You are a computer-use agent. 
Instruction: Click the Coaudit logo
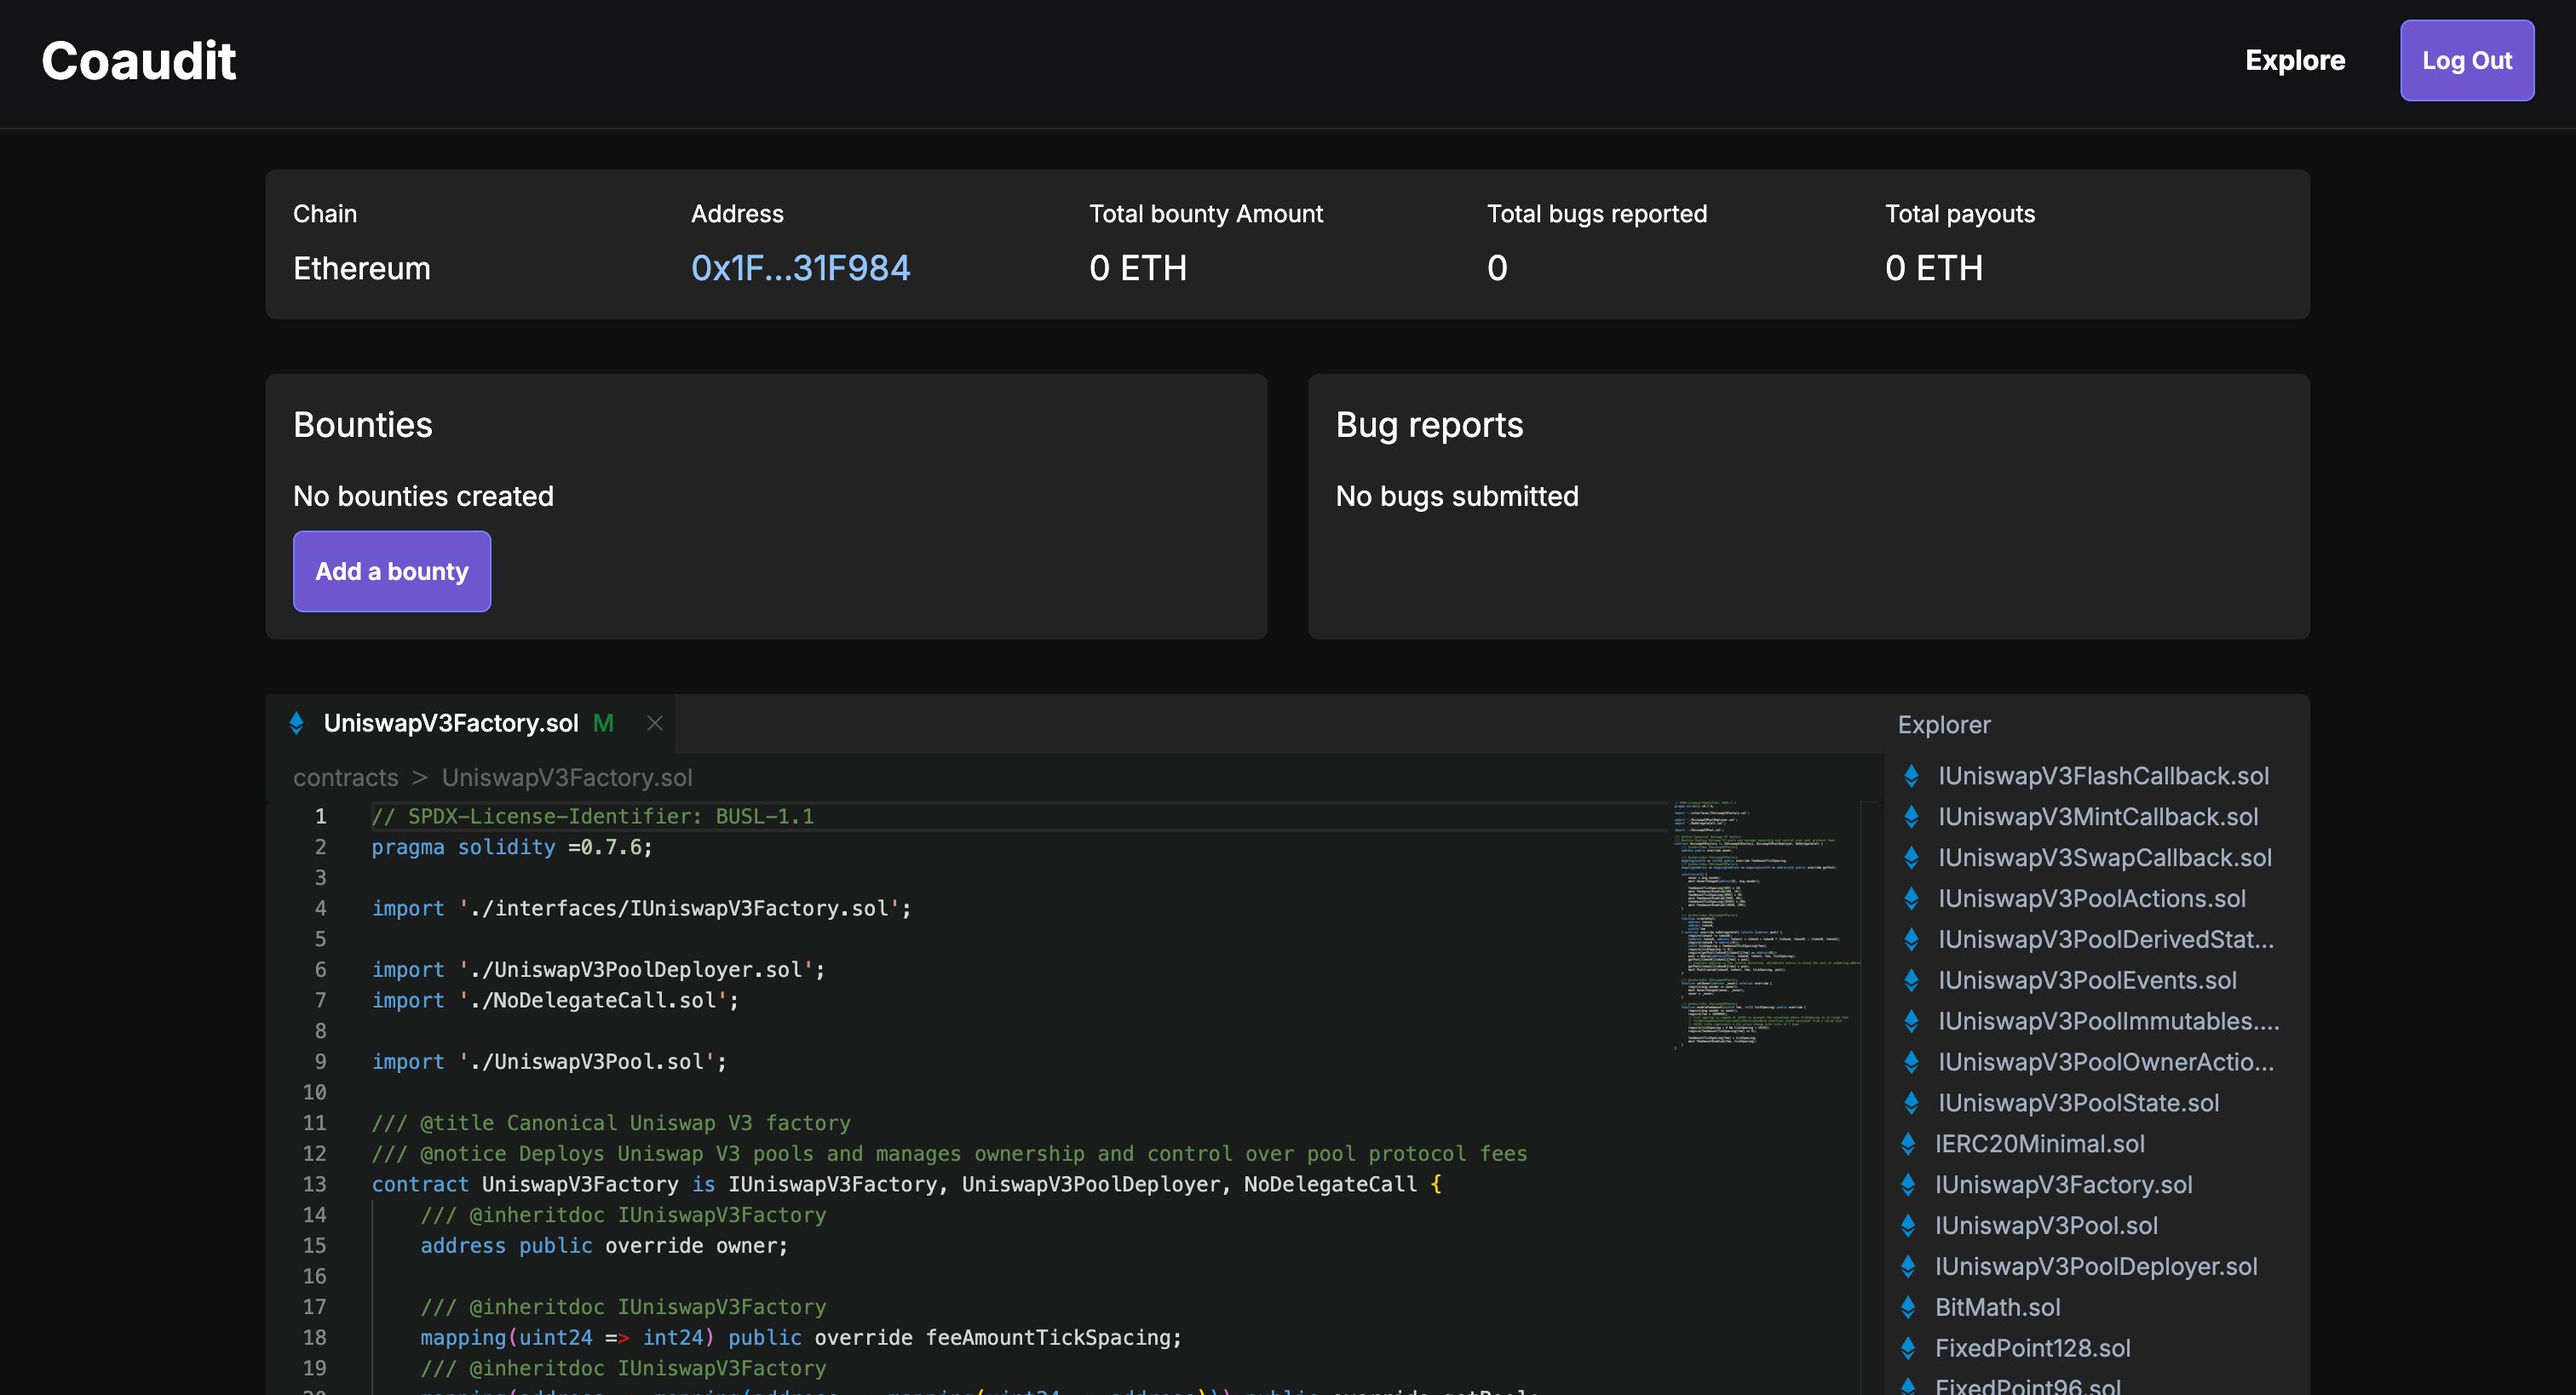click(x=138, y=61)
